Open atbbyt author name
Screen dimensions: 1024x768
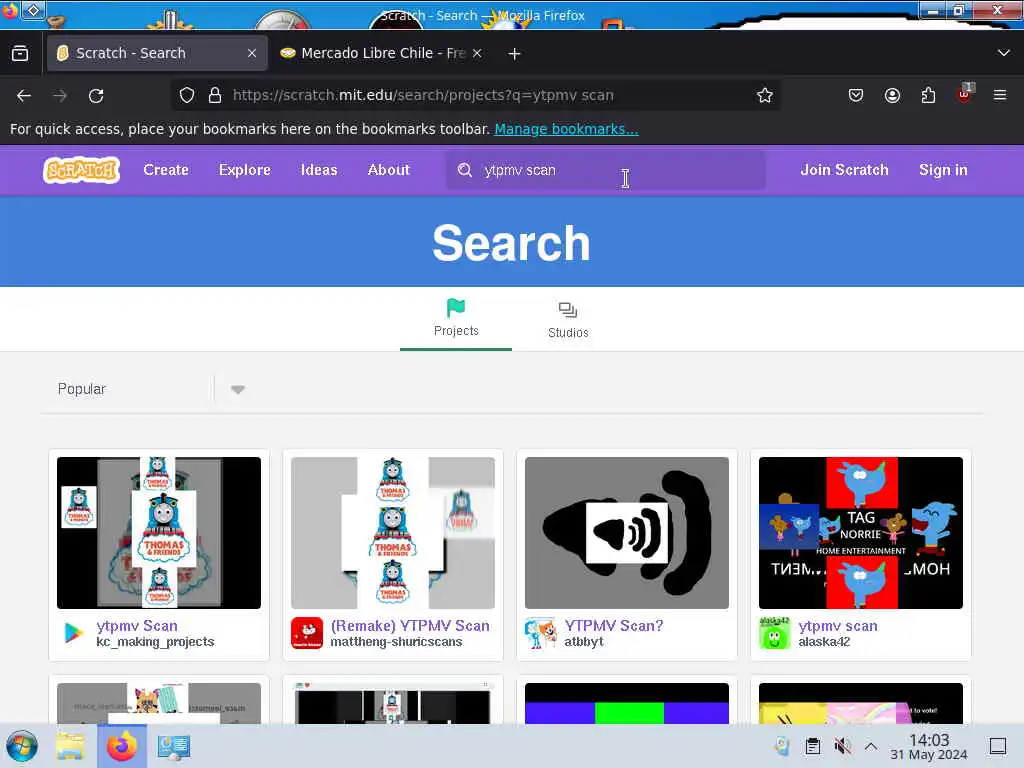583,642
